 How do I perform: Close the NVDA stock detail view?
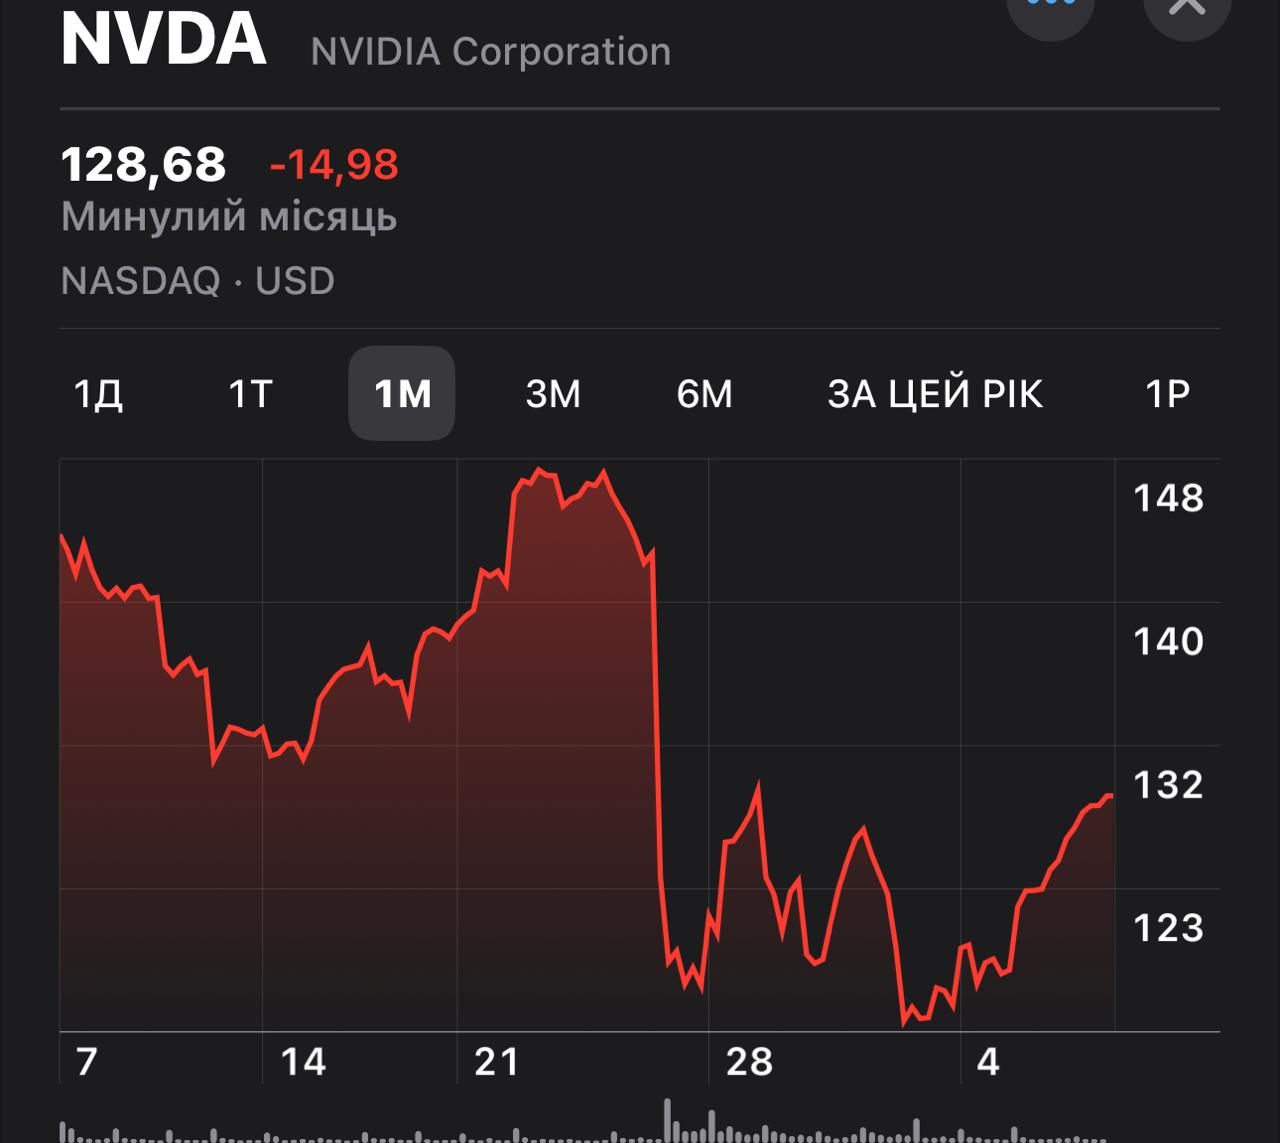(x=1186, y=8)
